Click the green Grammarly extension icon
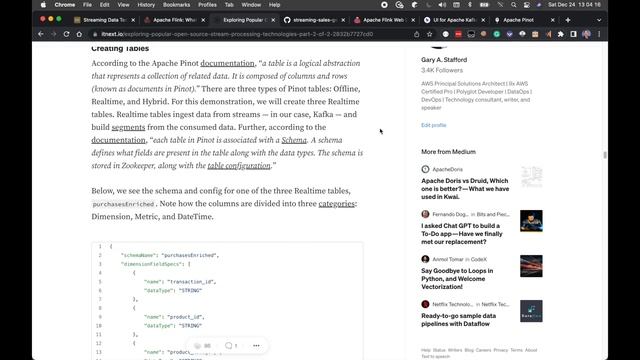The height and width of the screenshot is (360, 640). pos(497,34)
